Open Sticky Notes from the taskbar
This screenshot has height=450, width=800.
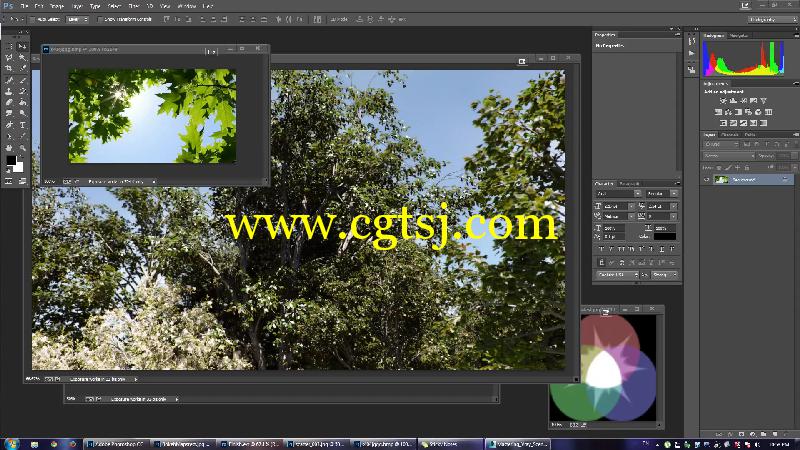click(450, 444)
